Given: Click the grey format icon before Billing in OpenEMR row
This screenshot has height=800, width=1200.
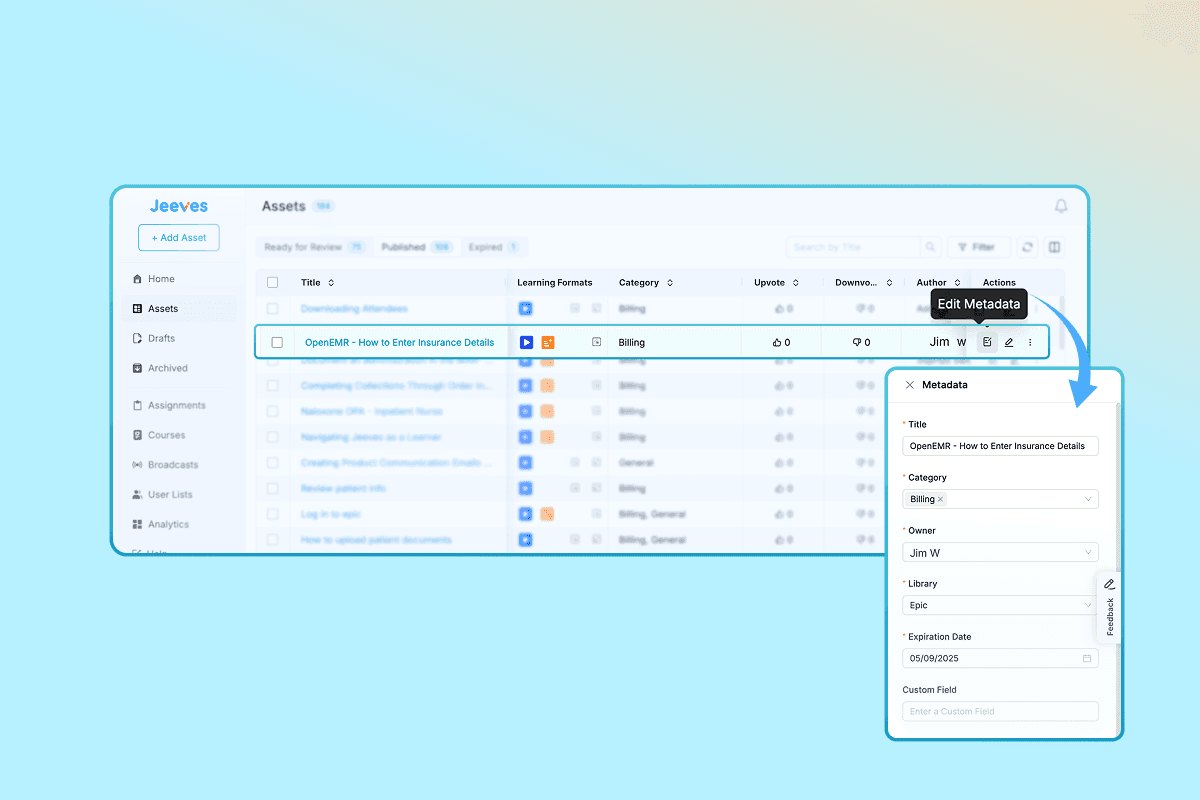Looking at the screenshot, I should [x=596, y=342].
